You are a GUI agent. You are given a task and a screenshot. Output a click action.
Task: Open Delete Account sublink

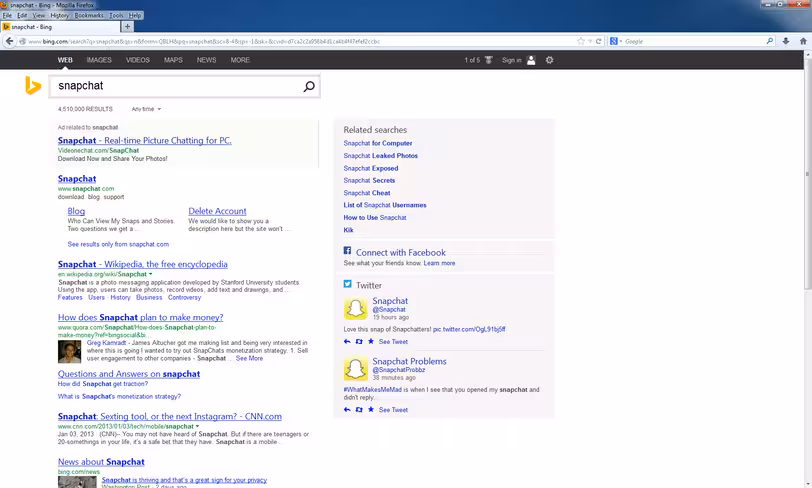(x=217, y=211)
